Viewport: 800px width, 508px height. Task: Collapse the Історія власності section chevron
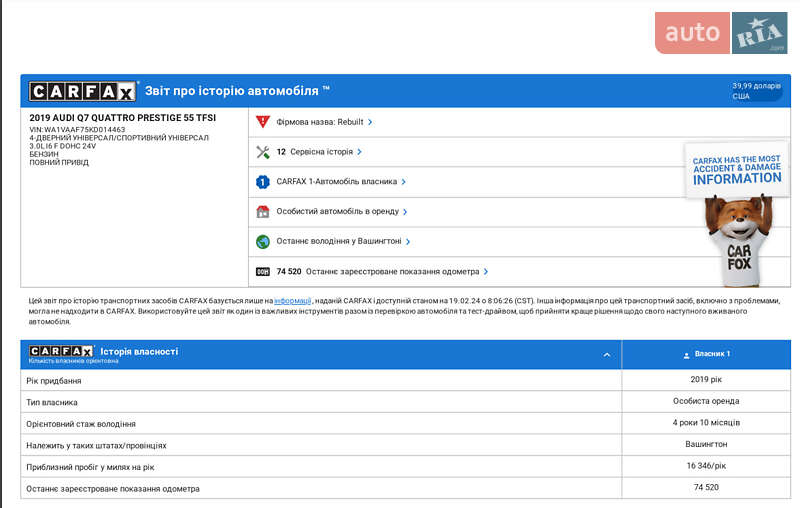(x=607, y=355)
